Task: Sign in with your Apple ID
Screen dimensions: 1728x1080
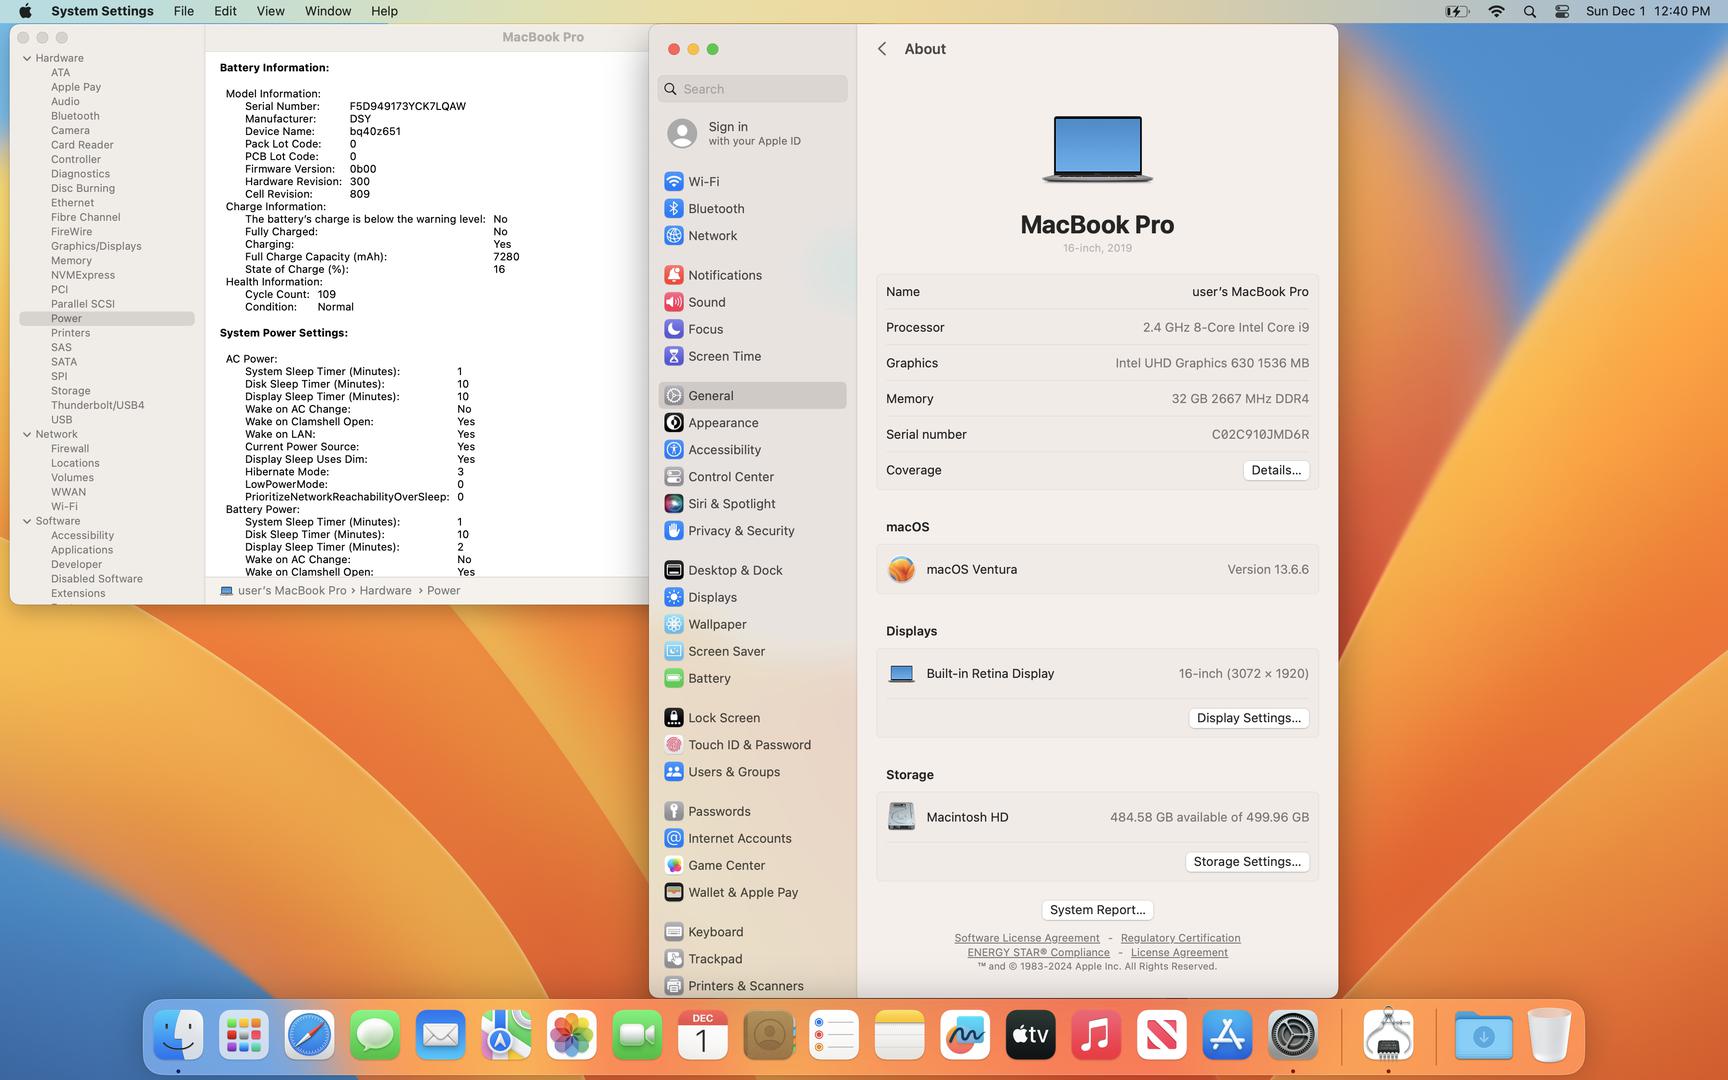Action: click(752, 133)
